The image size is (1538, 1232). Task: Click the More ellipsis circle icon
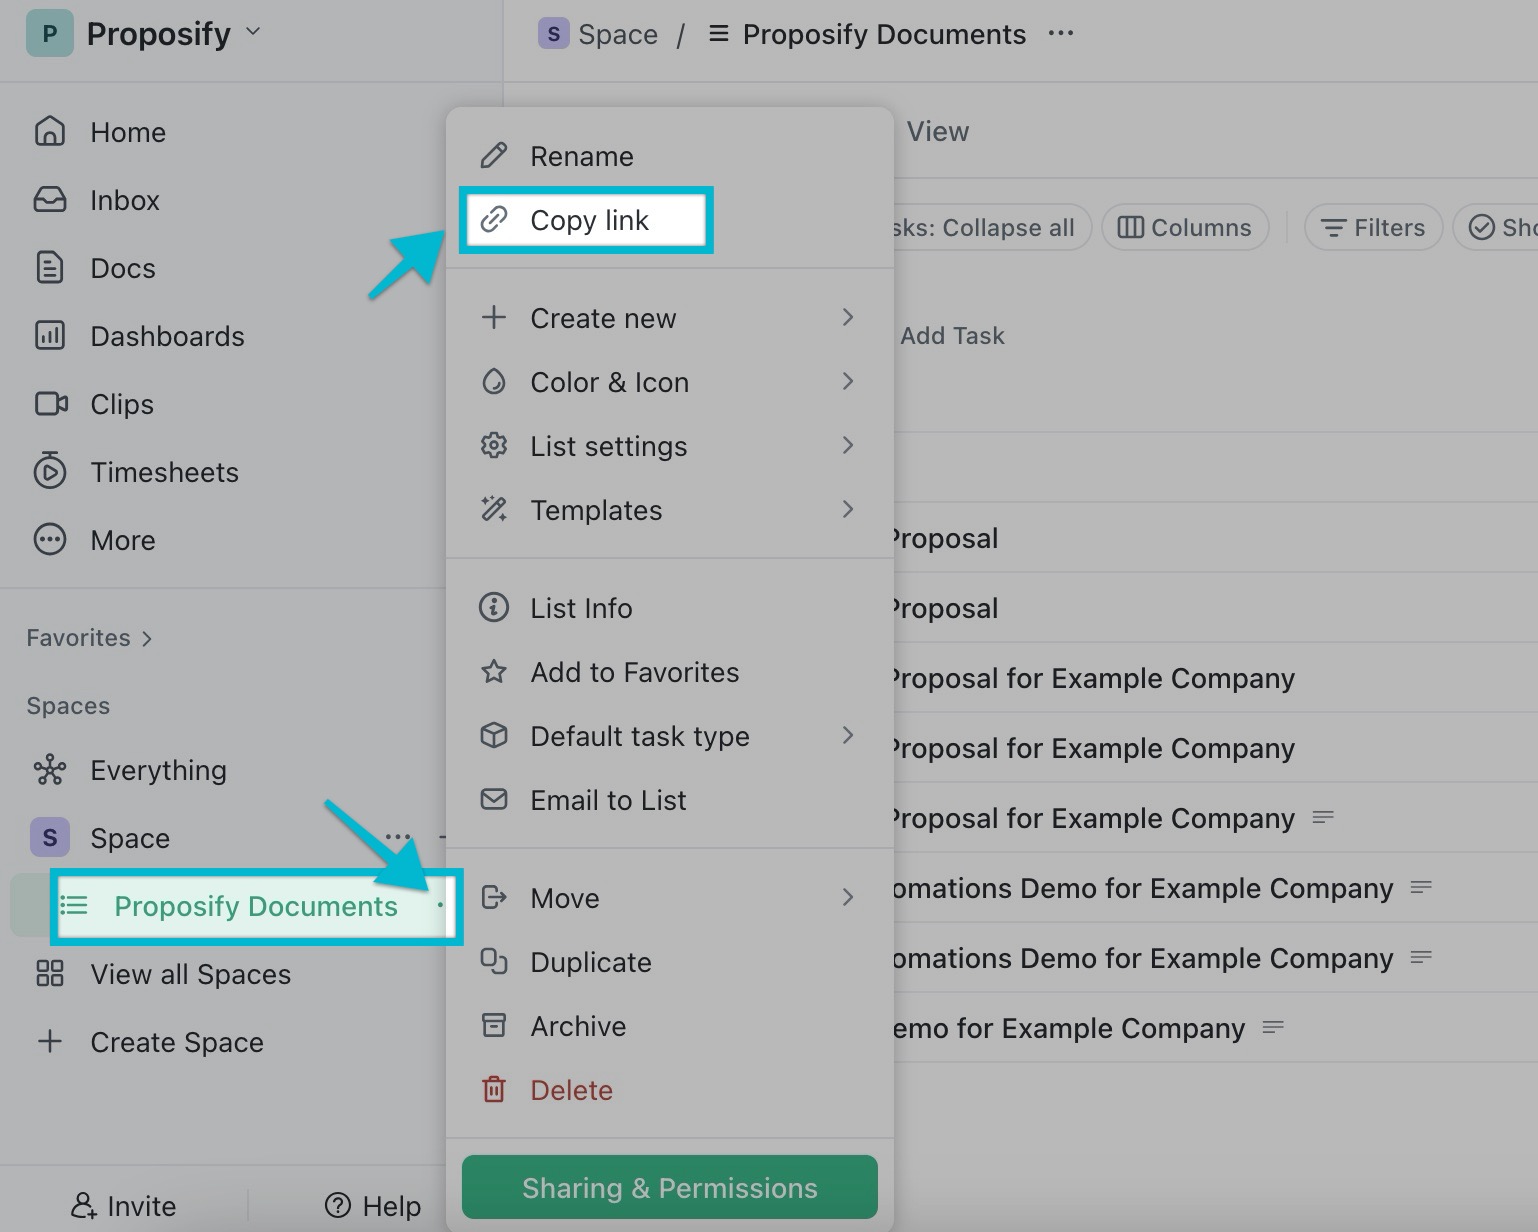(x=50, y=540)
